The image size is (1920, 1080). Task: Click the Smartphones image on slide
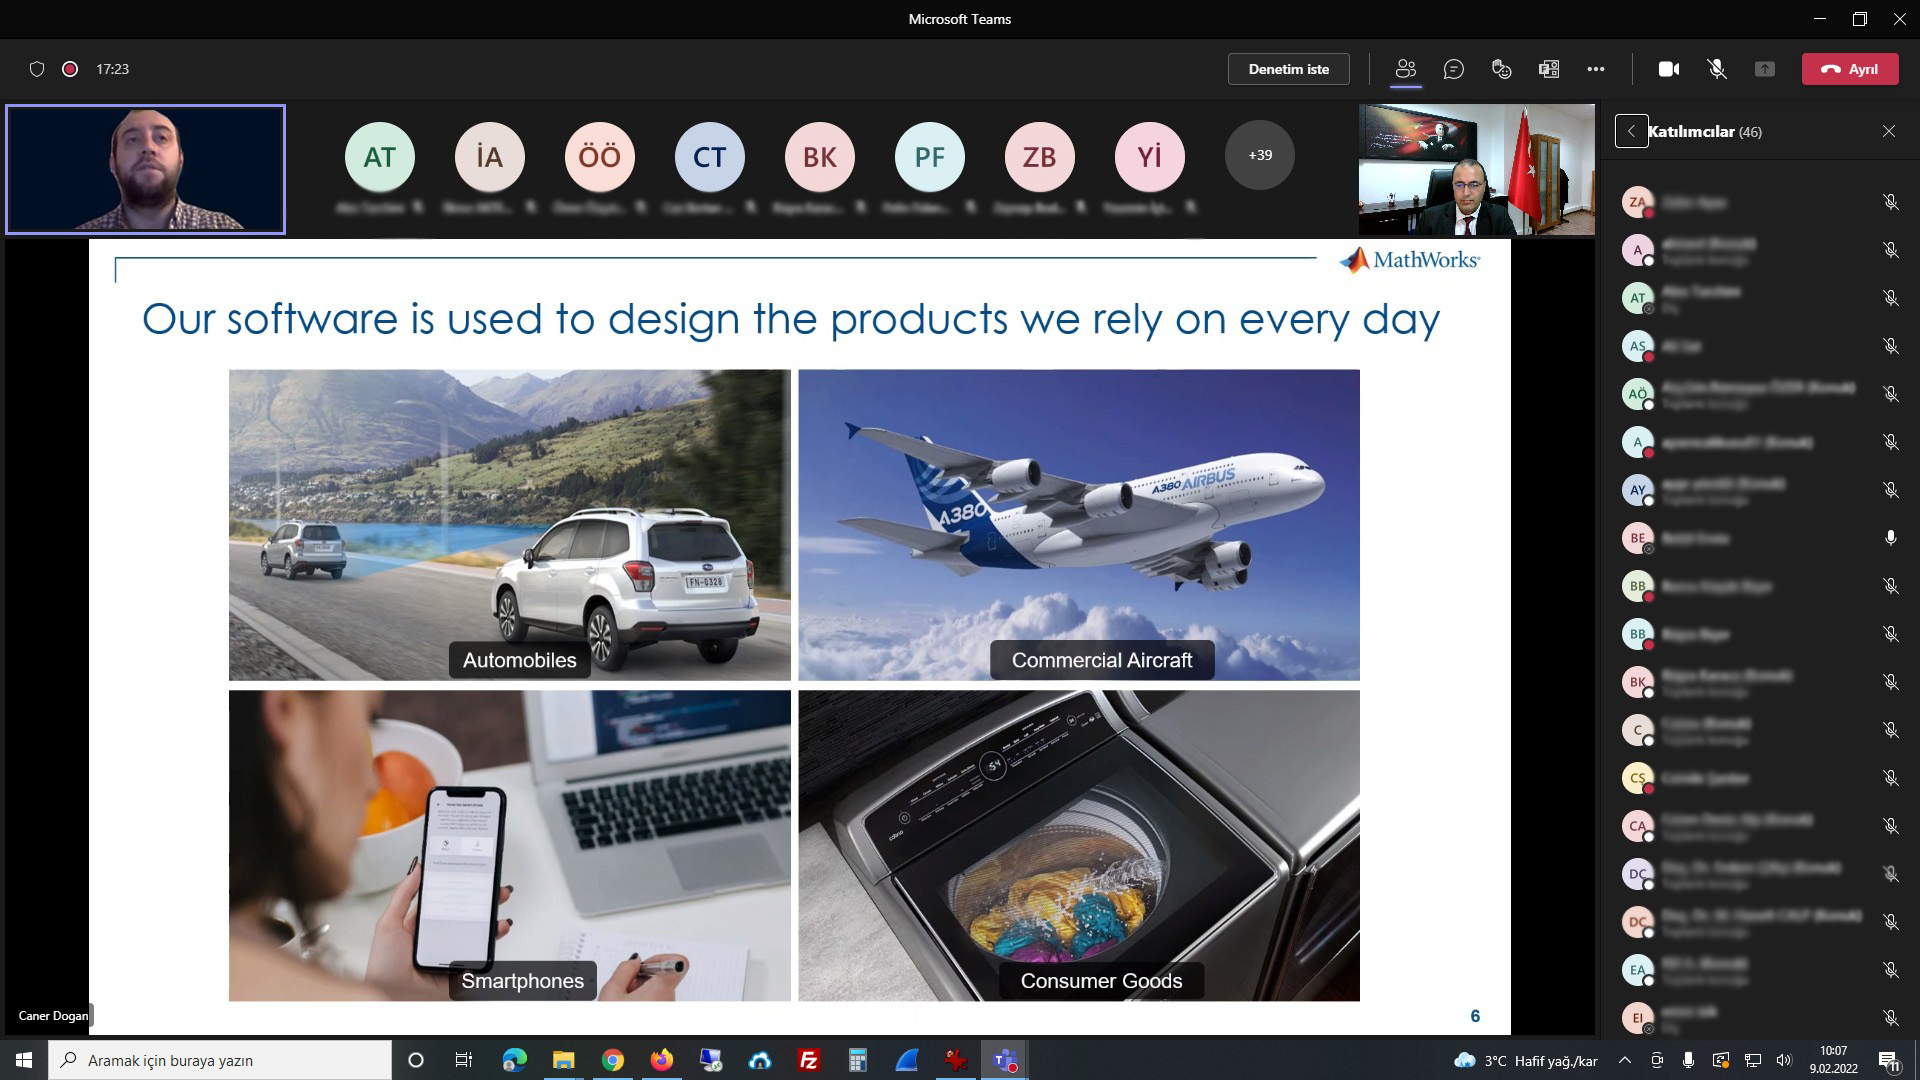click(x=509, y=845)
